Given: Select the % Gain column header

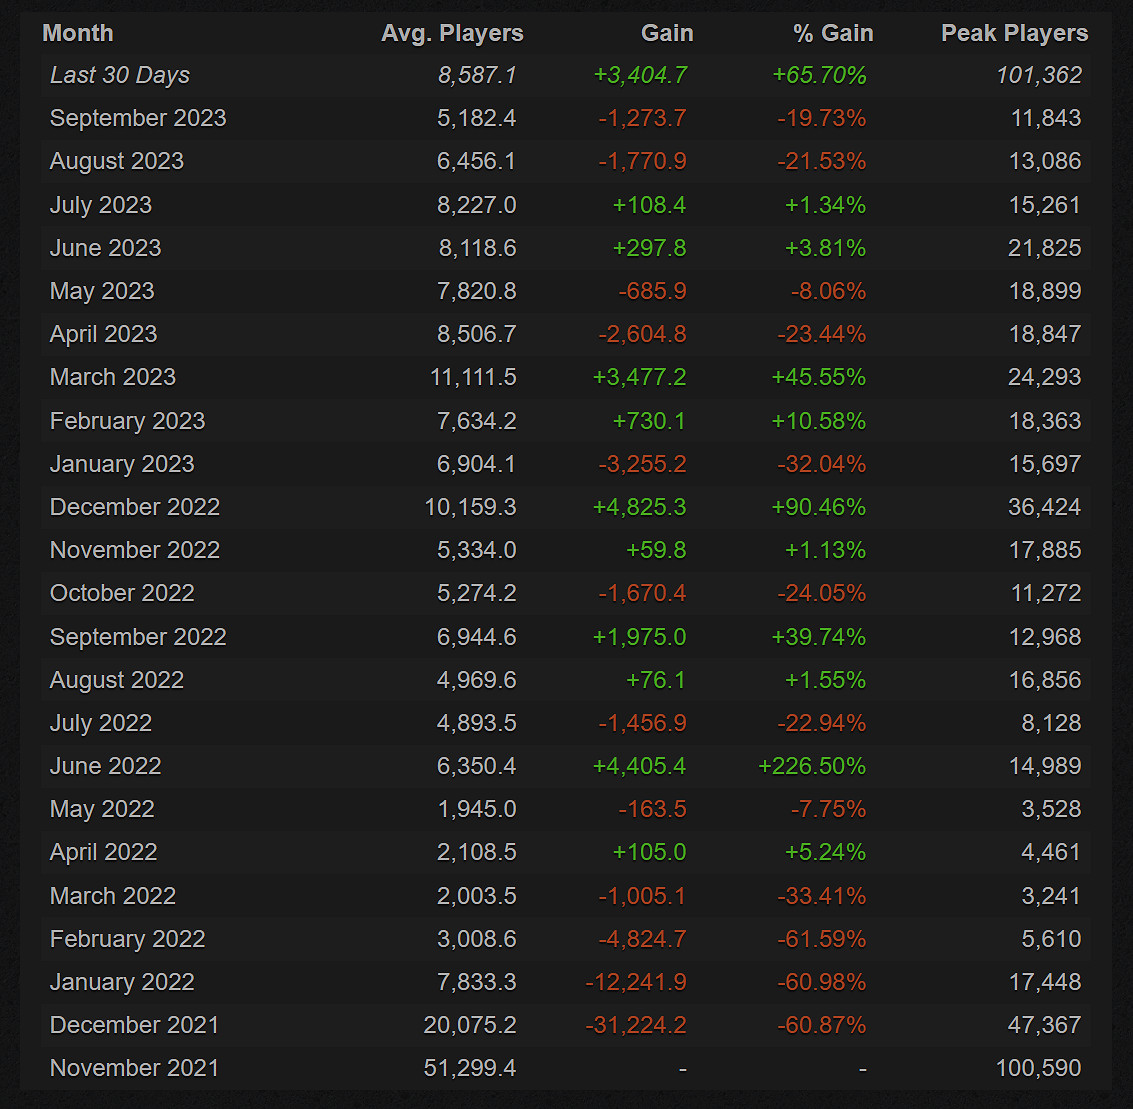Looking at the screenshot, I should (833, 33).
